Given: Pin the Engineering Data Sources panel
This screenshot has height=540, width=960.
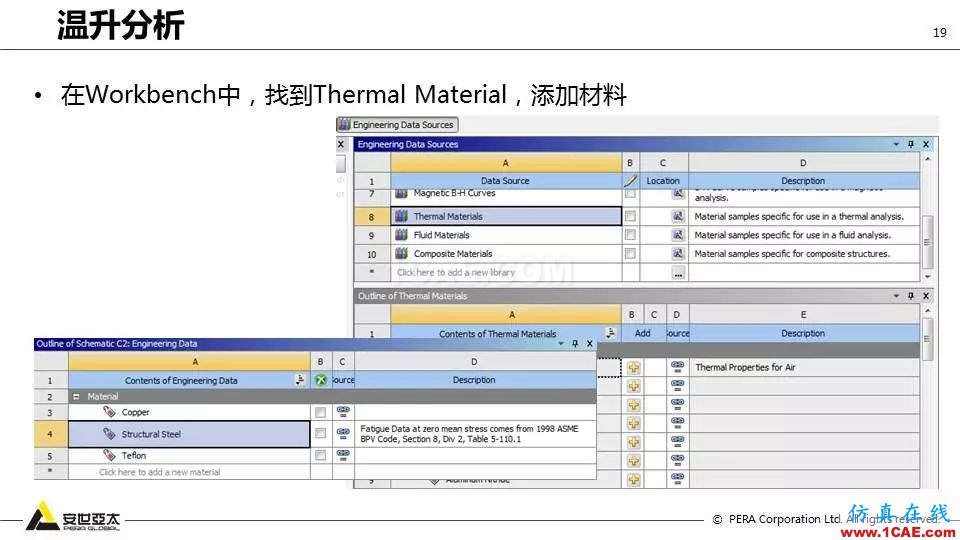Looking at the screenshot, I should pos(910,144).
